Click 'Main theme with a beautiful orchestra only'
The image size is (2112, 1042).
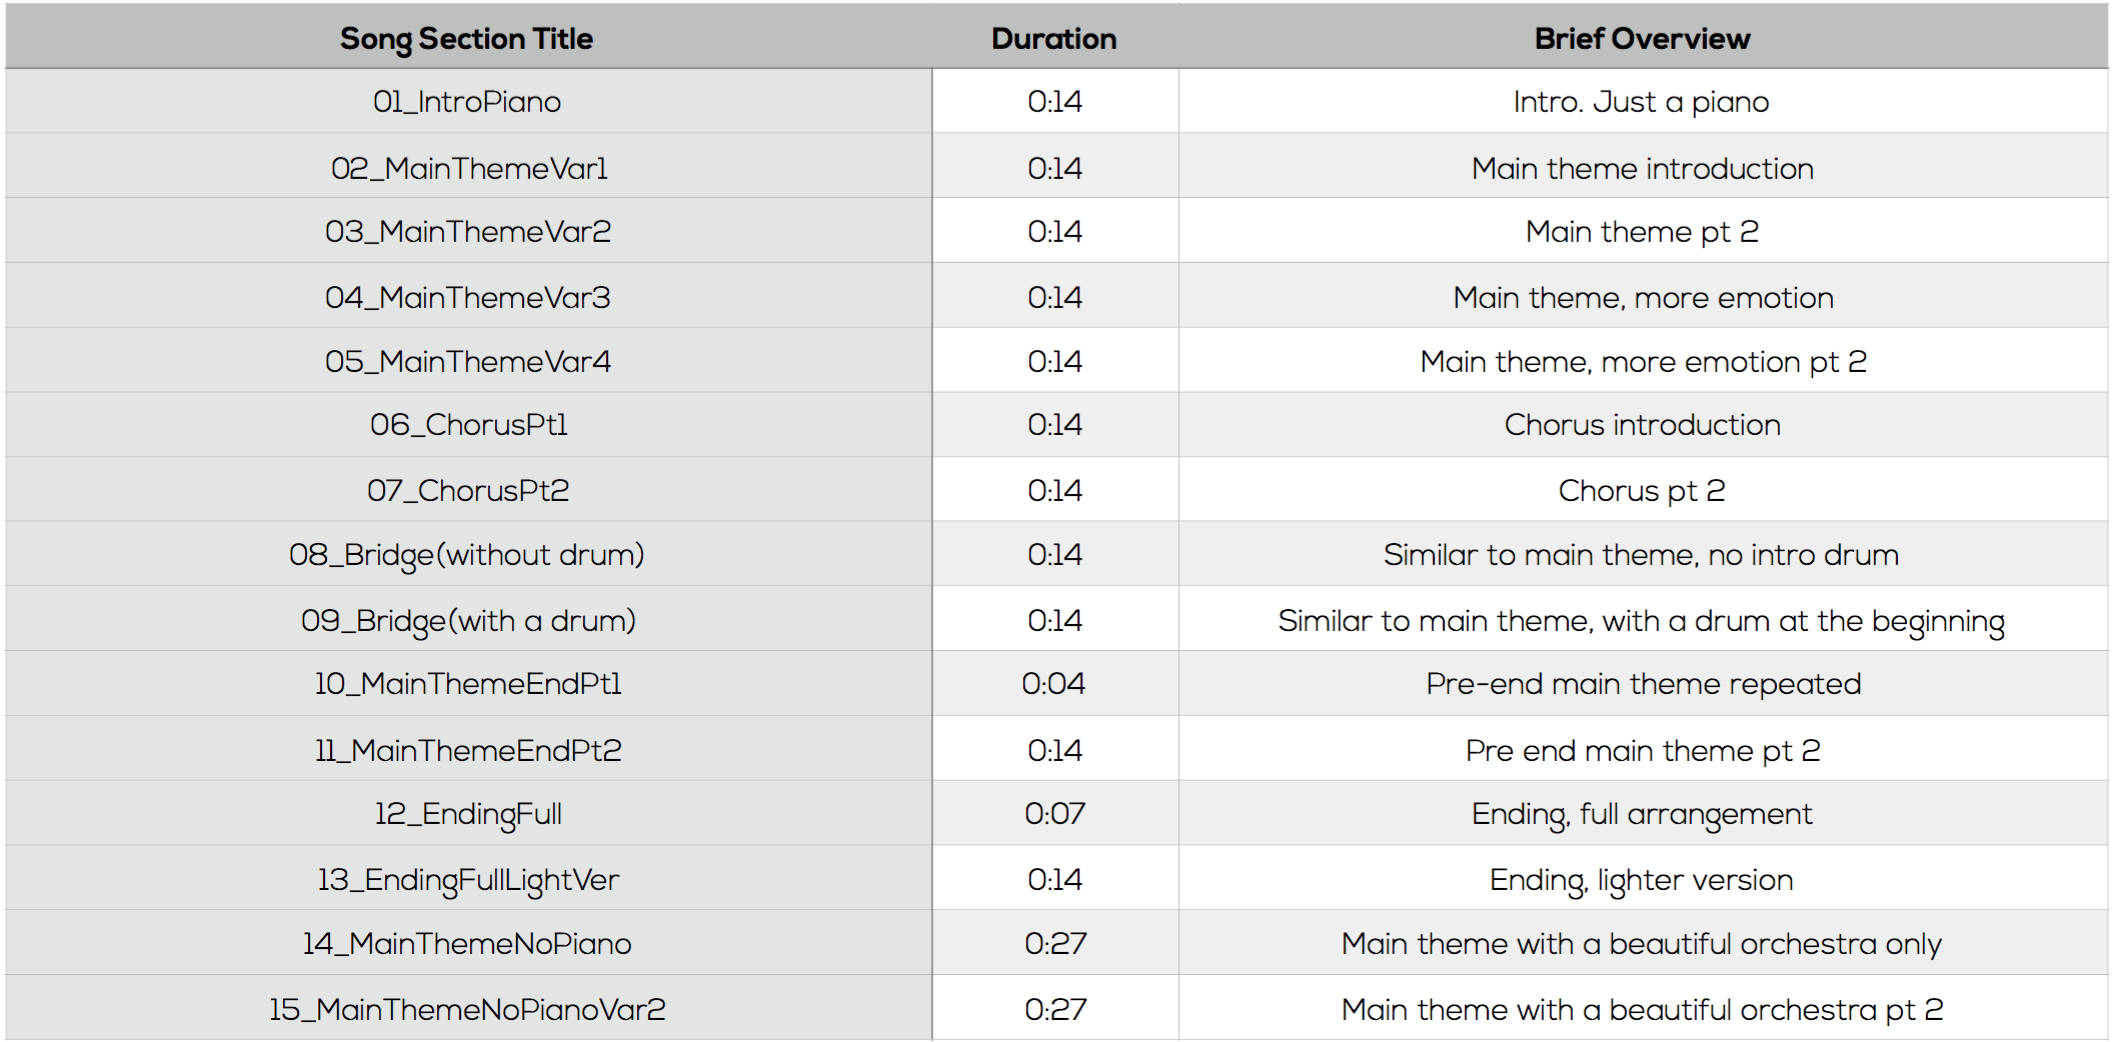click(1642, 943)
